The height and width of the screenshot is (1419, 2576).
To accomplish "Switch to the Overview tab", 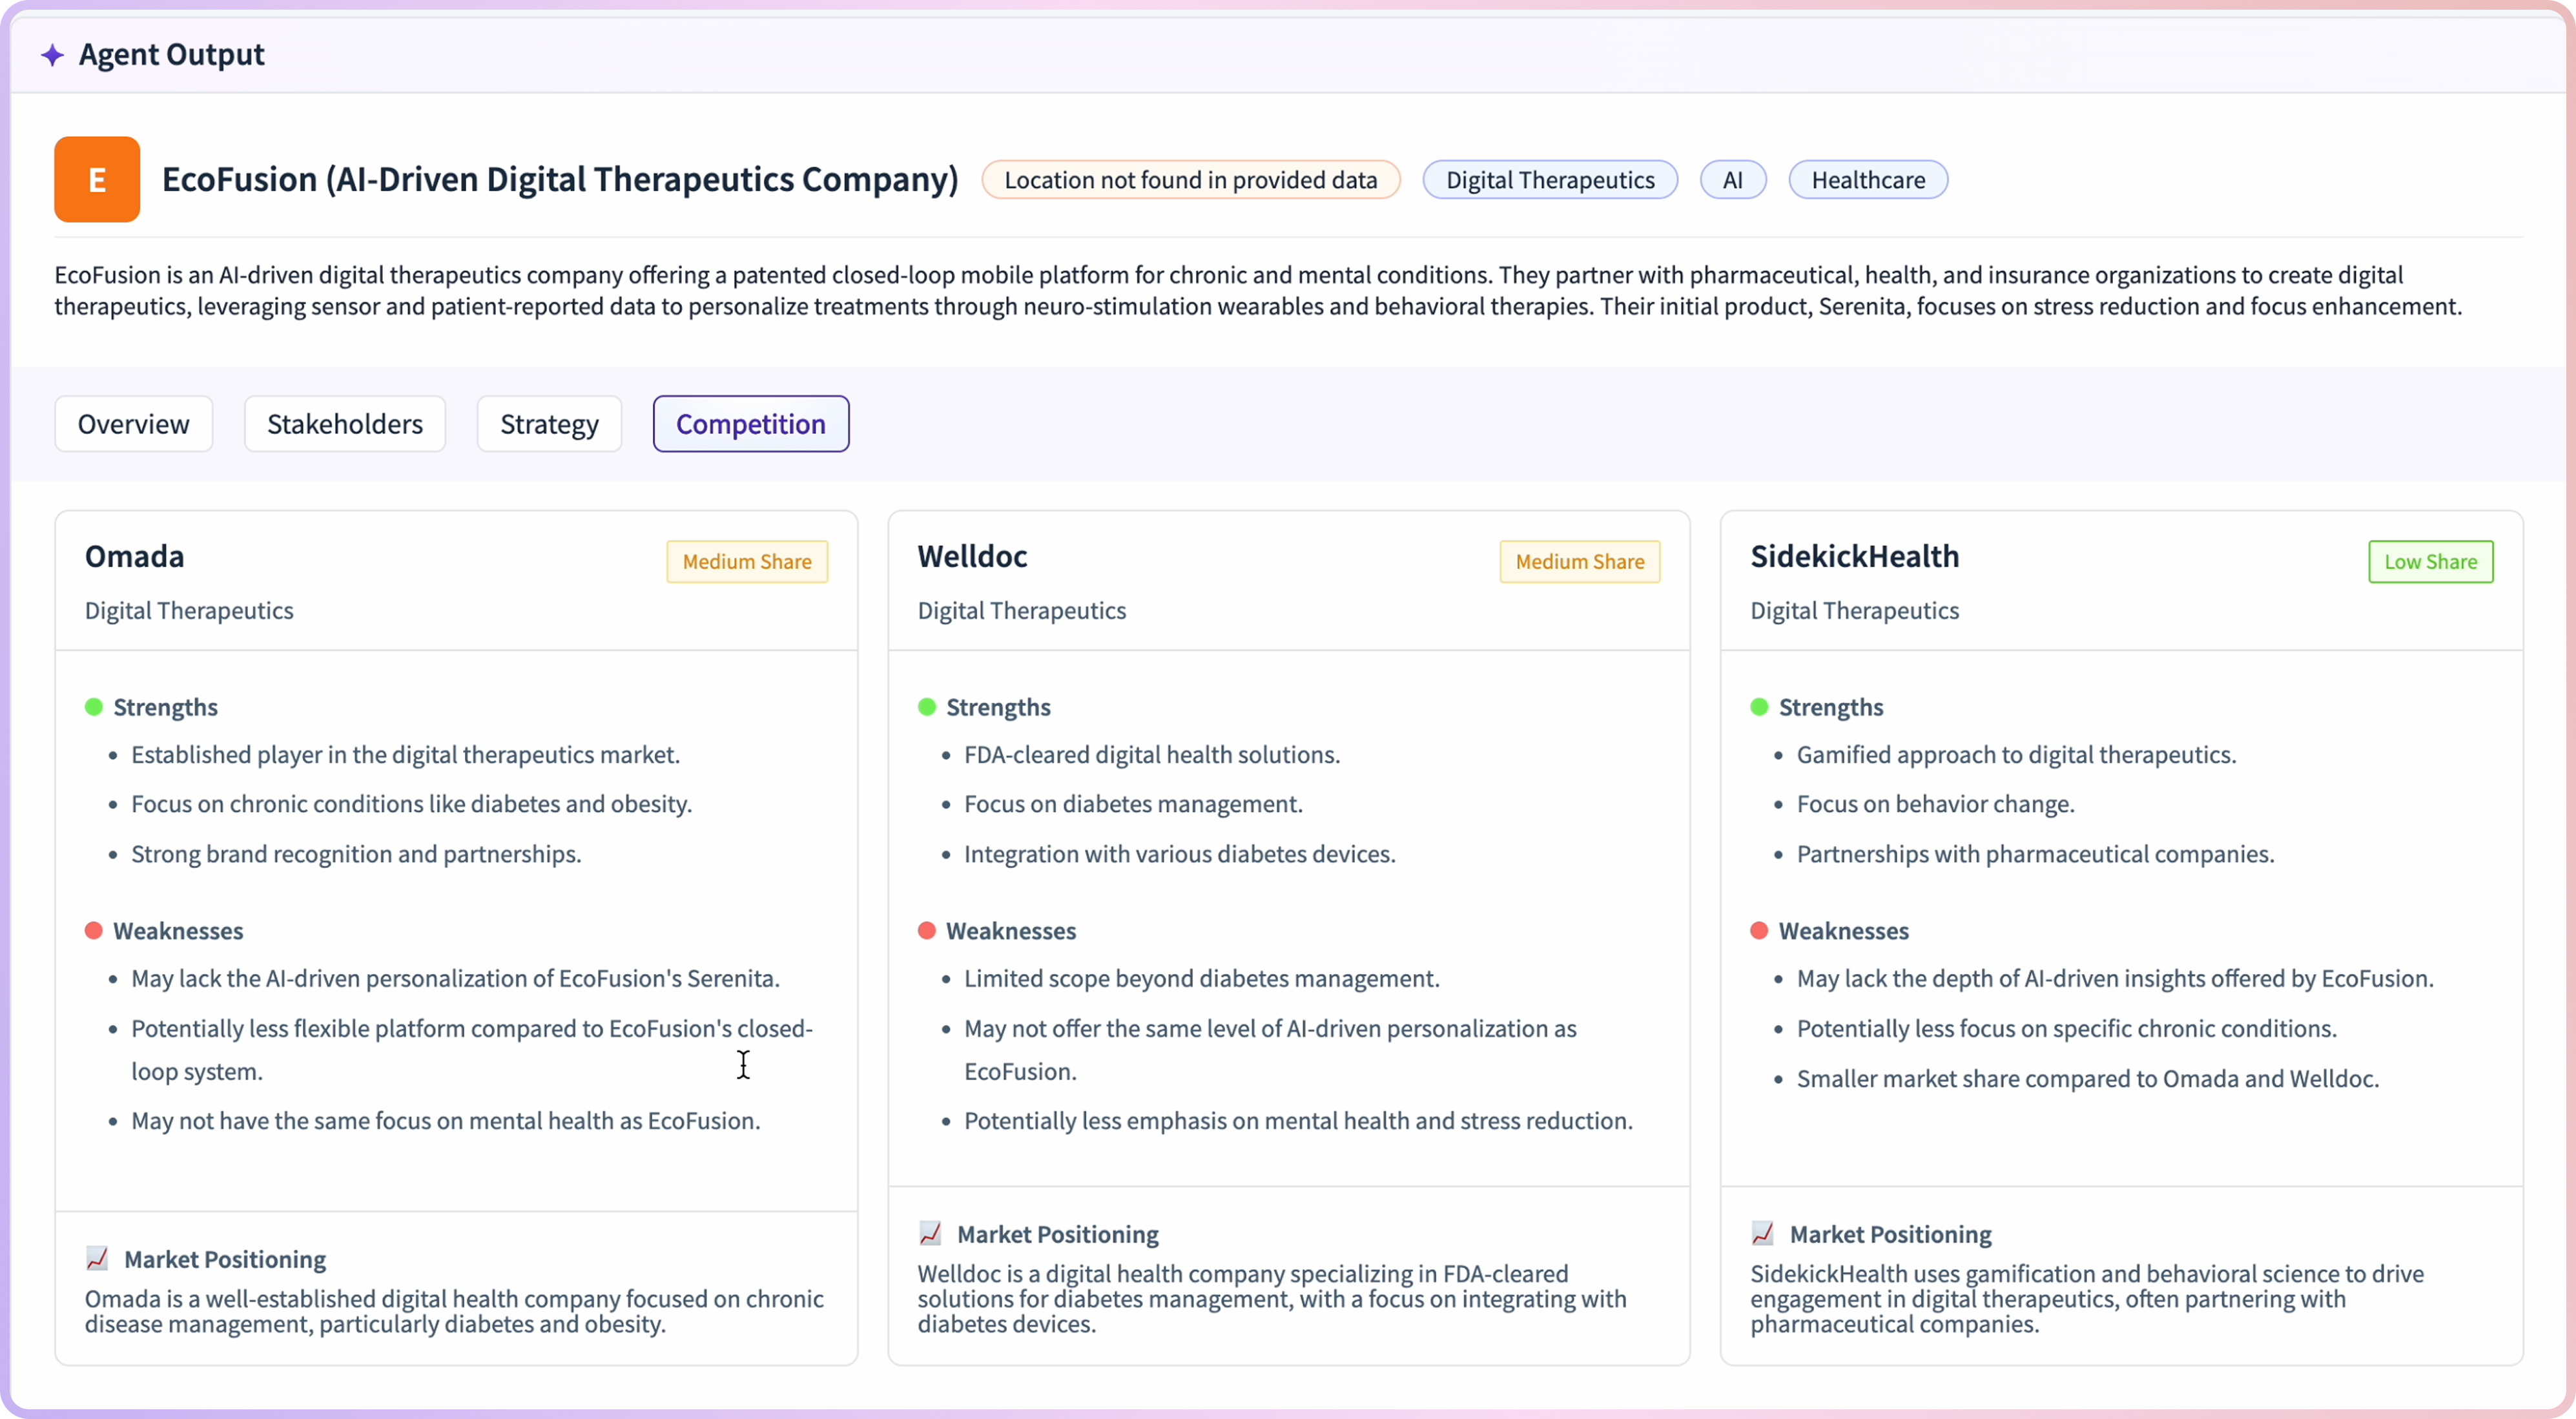I will point(133,424).
